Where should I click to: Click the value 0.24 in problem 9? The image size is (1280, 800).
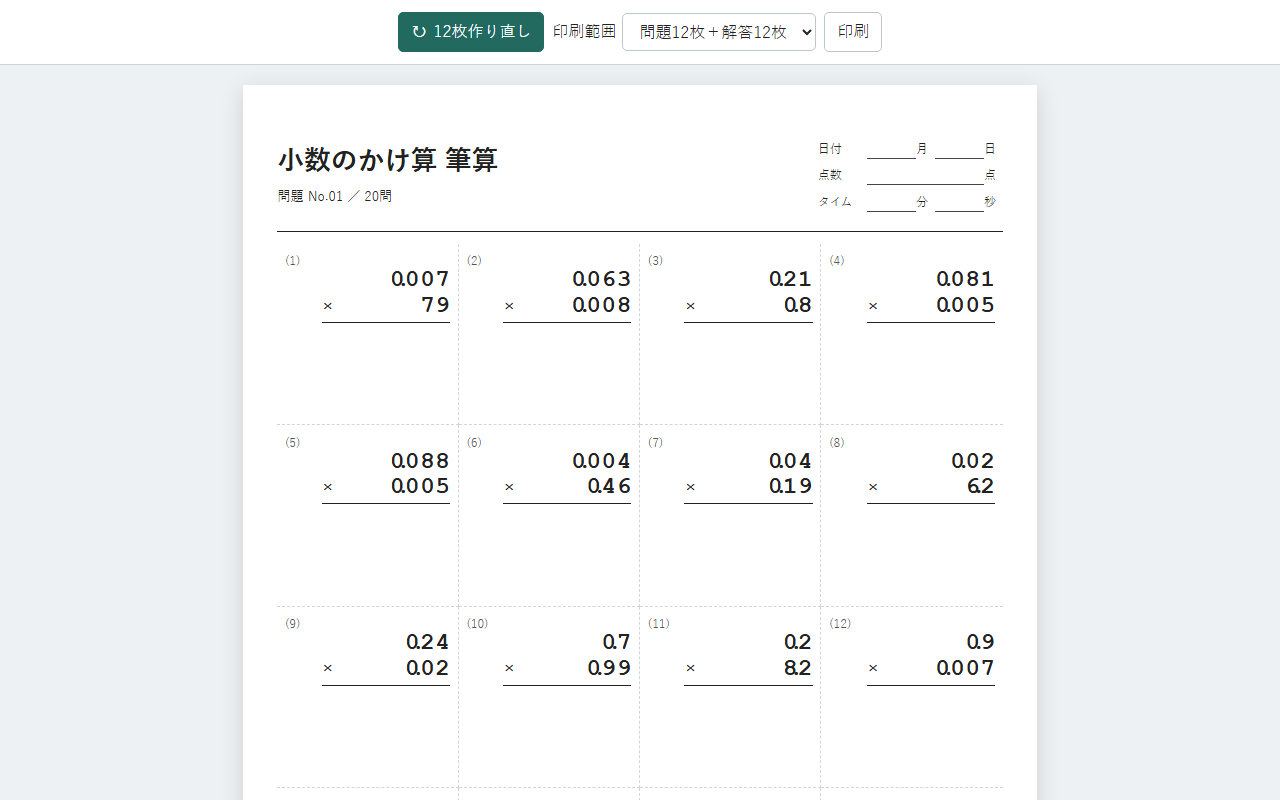[428, 642]
